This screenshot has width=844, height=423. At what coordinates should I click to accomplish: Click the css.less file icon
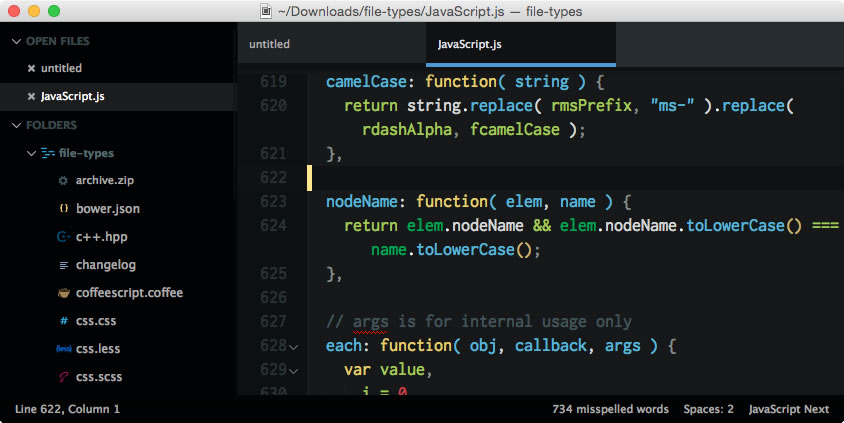click(64, 349)
